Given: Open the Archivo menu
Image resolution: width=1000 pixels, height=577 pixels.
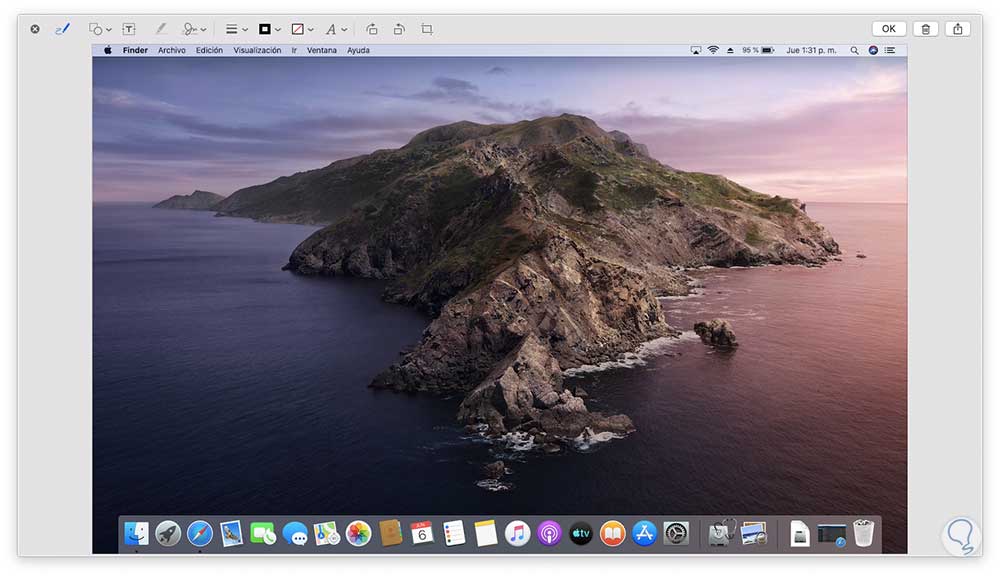Looking at the screenshot, I should (x=172, y=50).
